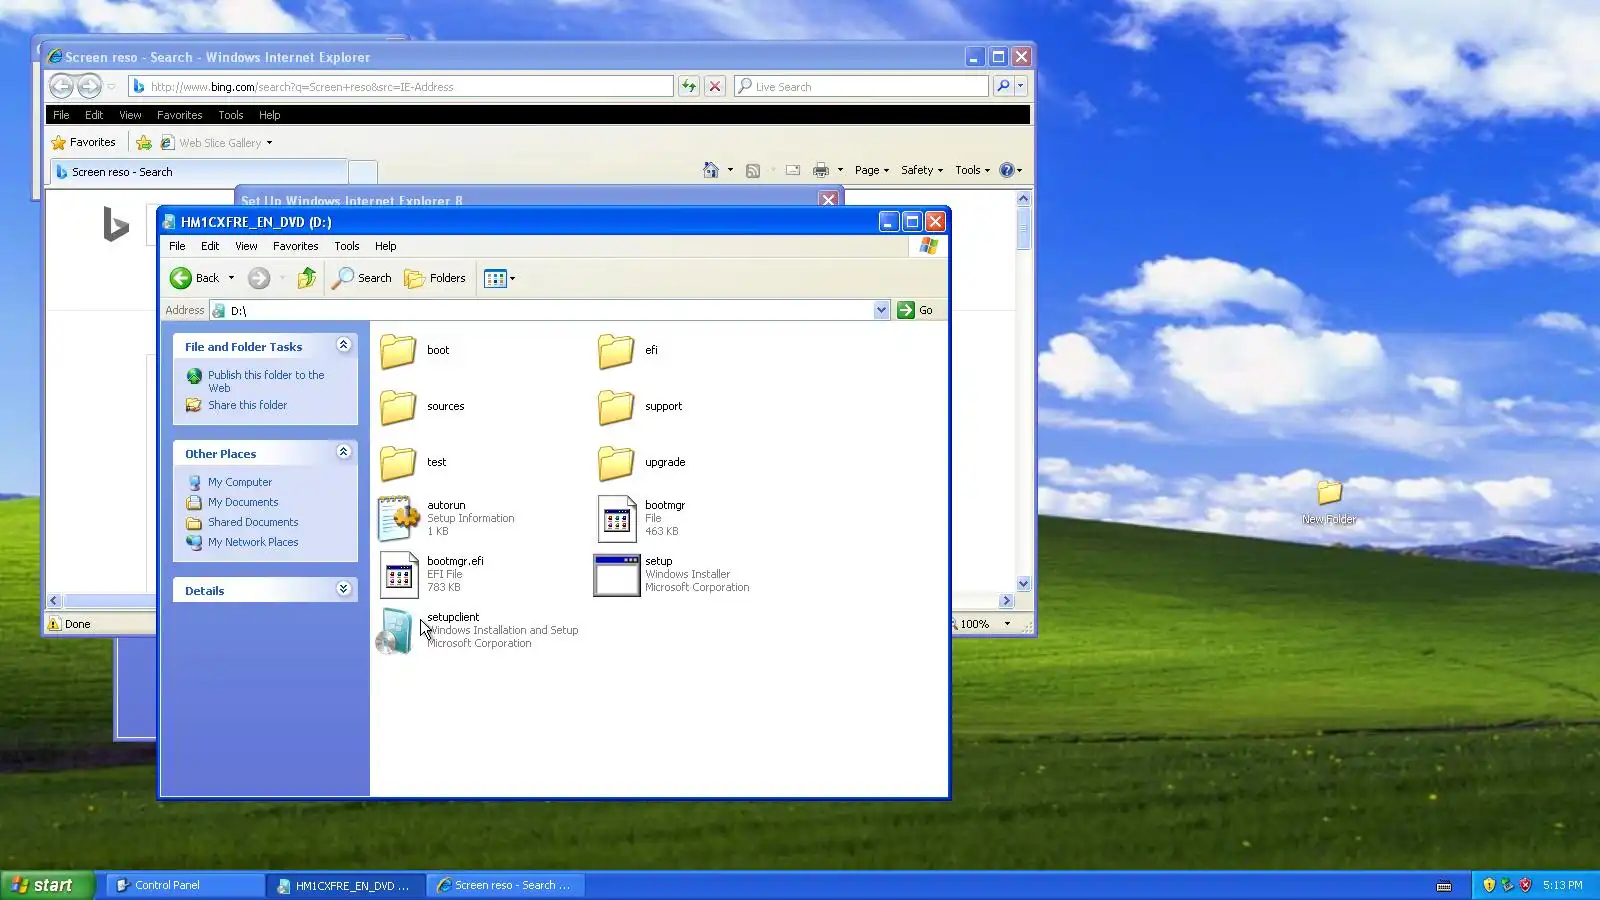
Task: Open the Explorer File menu
Action: coord(177,246)
